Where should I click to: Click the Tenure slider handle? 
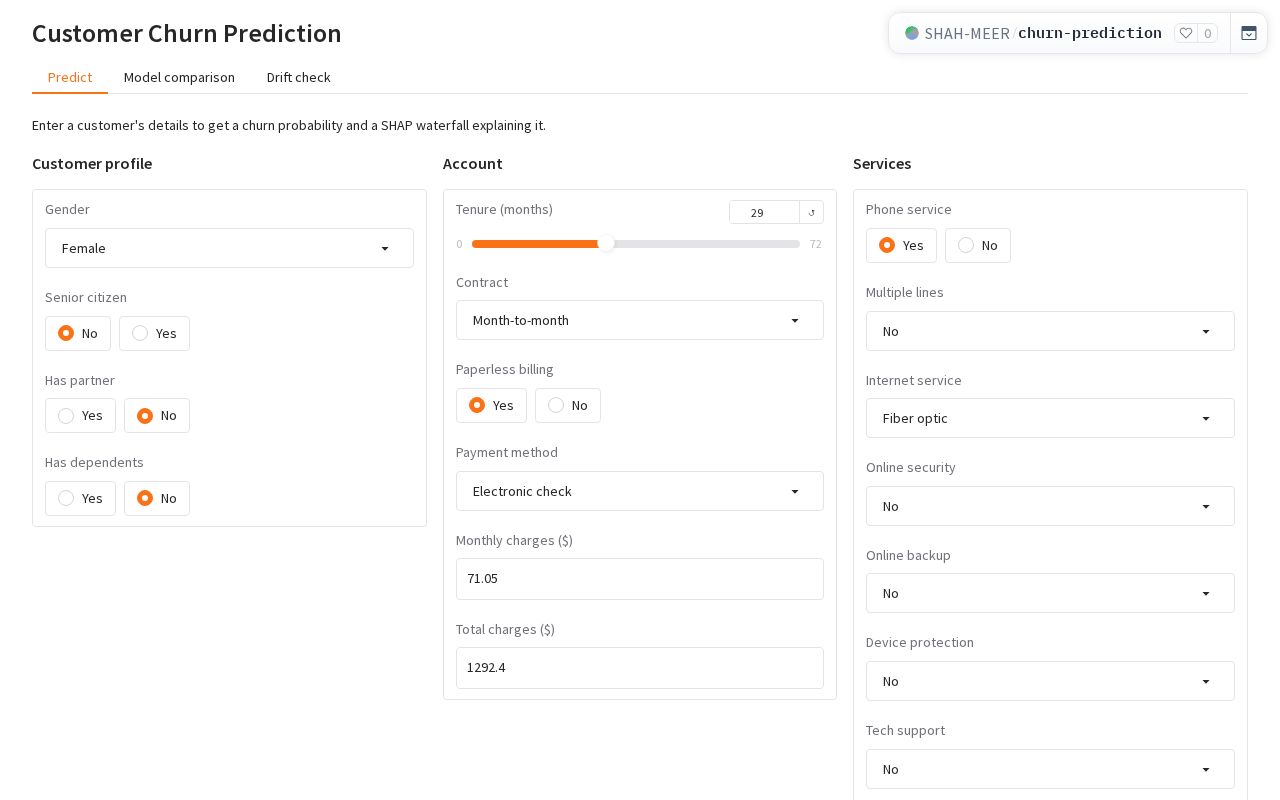pyautogui.click(x=606, y=244)
